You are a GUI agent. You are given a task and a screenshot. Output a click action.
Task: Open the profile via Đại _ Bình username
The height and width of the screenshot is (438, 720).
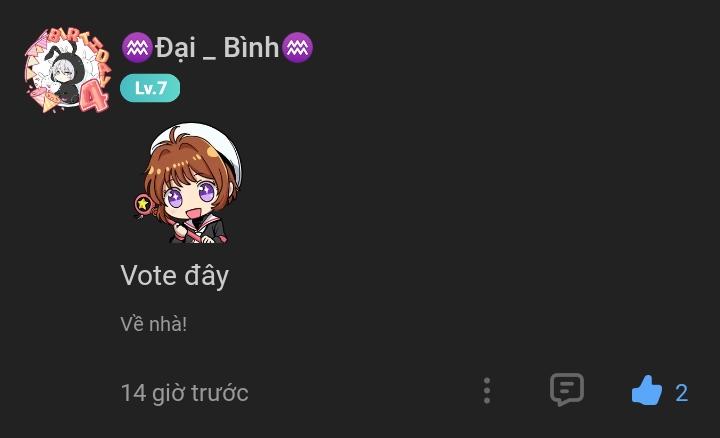click(x=217, y=47)
